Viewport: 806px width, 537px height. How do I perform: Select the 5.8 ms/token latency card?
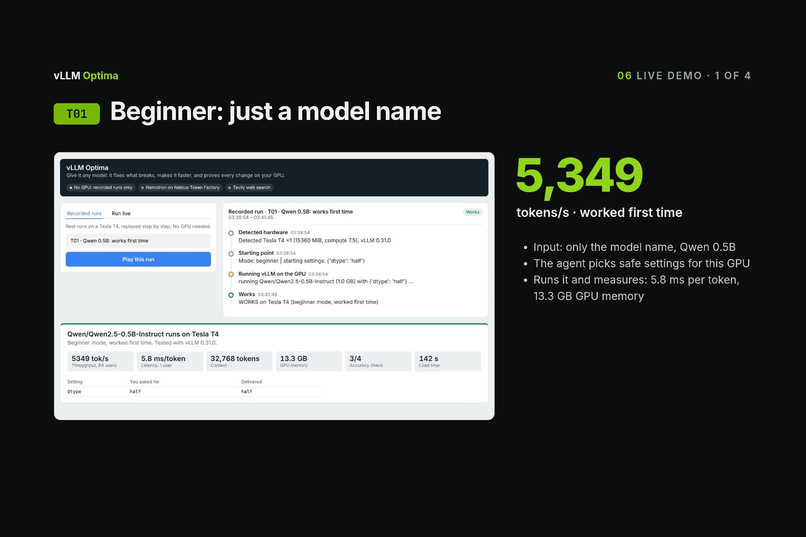(x=170, y=361)
